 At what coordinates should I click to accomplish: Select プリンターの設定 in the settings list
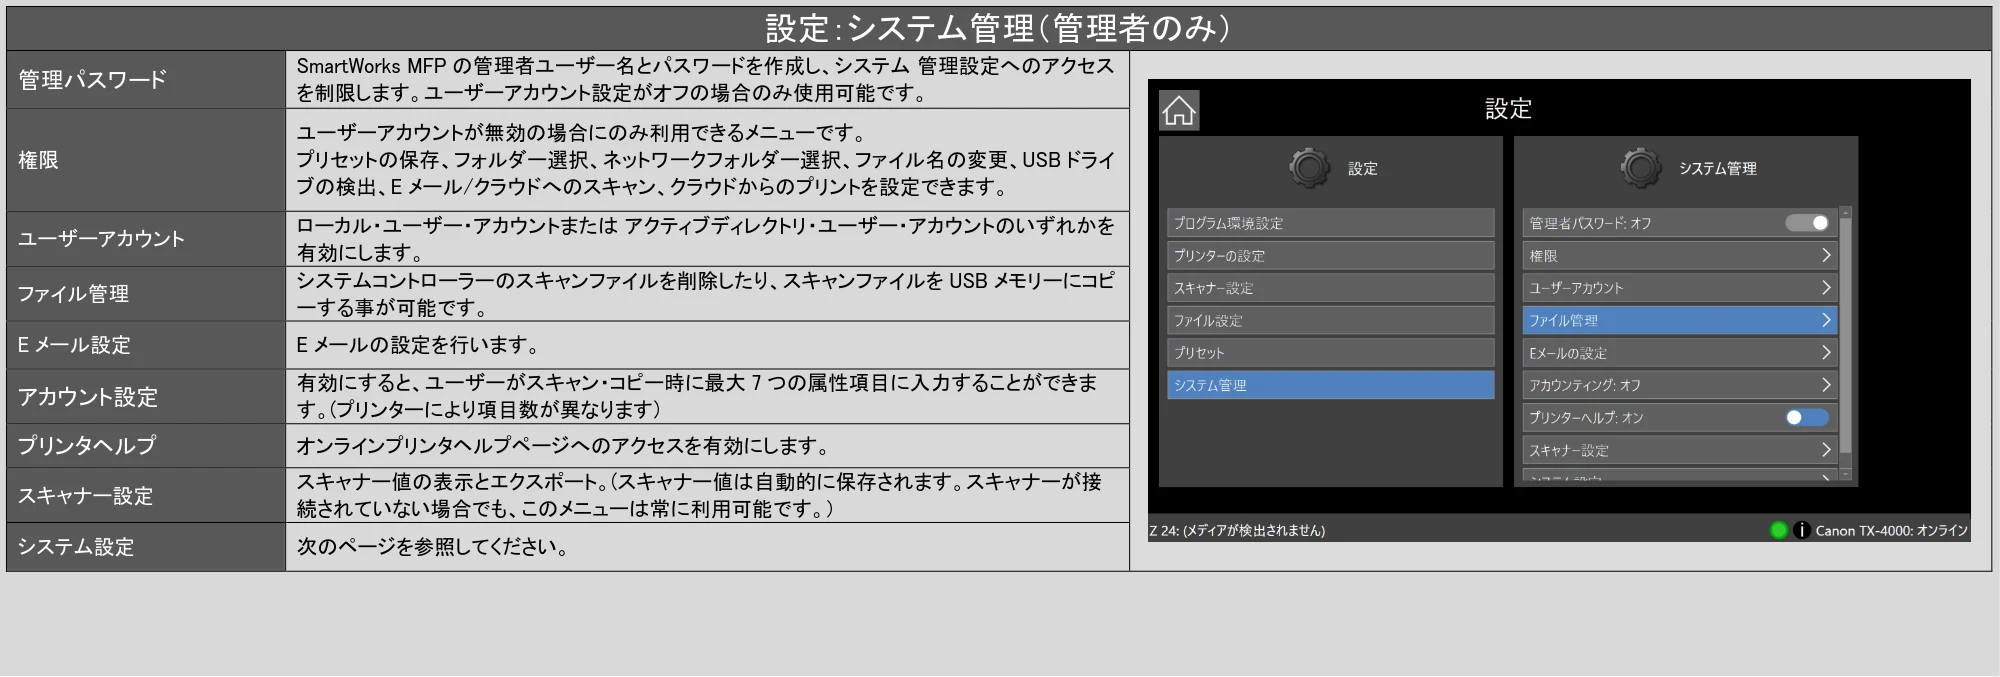click(1331, 255)
